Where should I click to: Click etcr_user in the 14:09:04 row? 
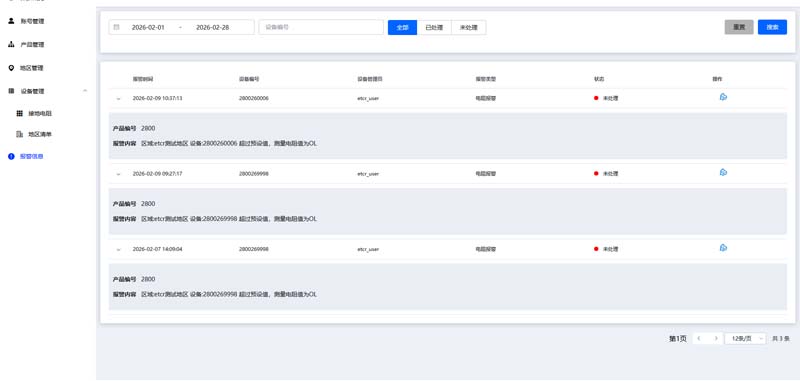pos(368,249)
